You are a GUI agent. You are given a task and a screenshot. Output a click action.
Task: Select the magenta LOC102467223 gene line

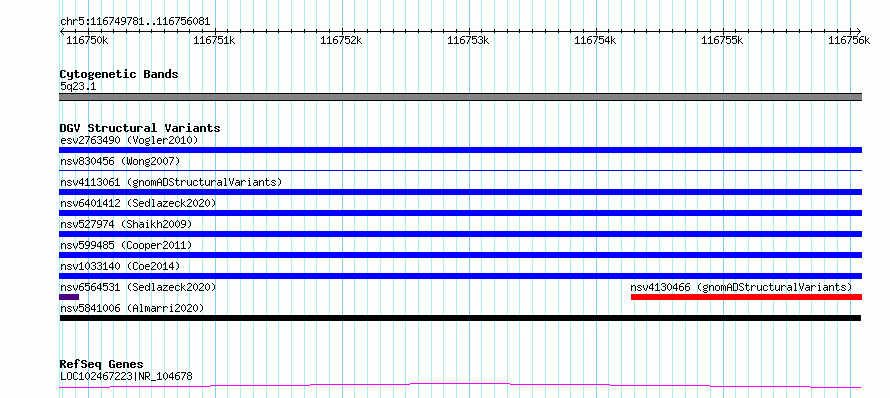click(460, 386)
